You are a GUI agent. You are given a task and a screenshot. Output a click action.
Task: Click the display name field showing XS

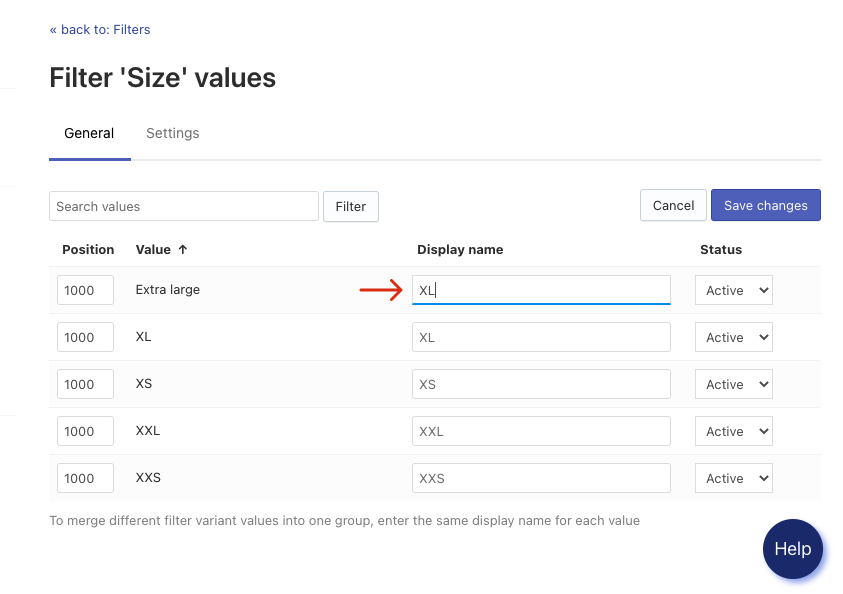[x=541, y=384]
